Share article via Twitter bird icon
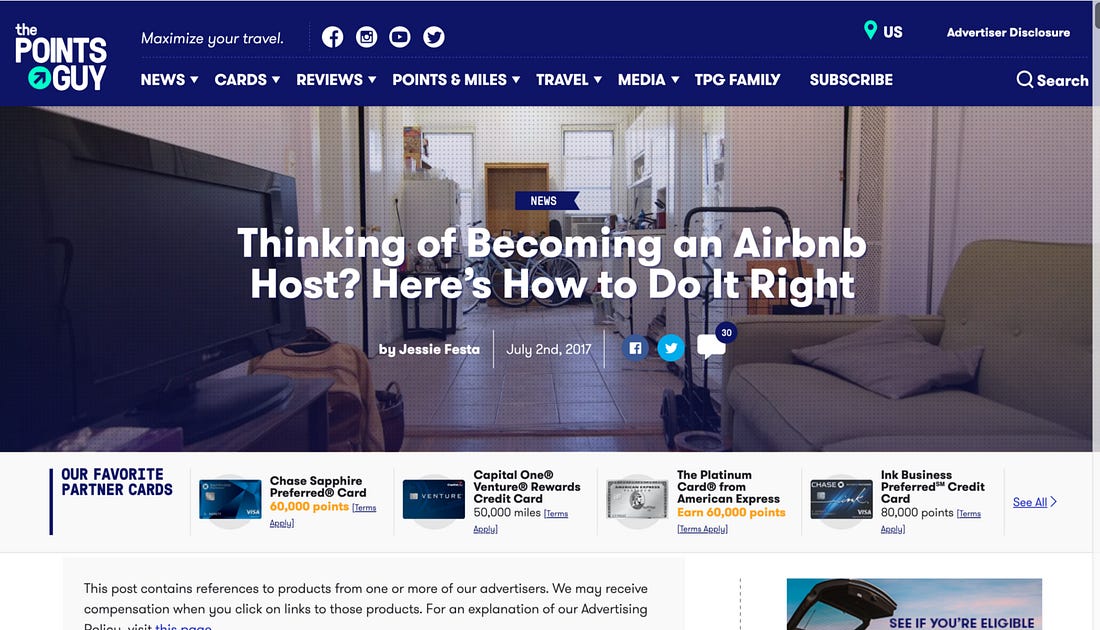 click(x=671, y=348)
